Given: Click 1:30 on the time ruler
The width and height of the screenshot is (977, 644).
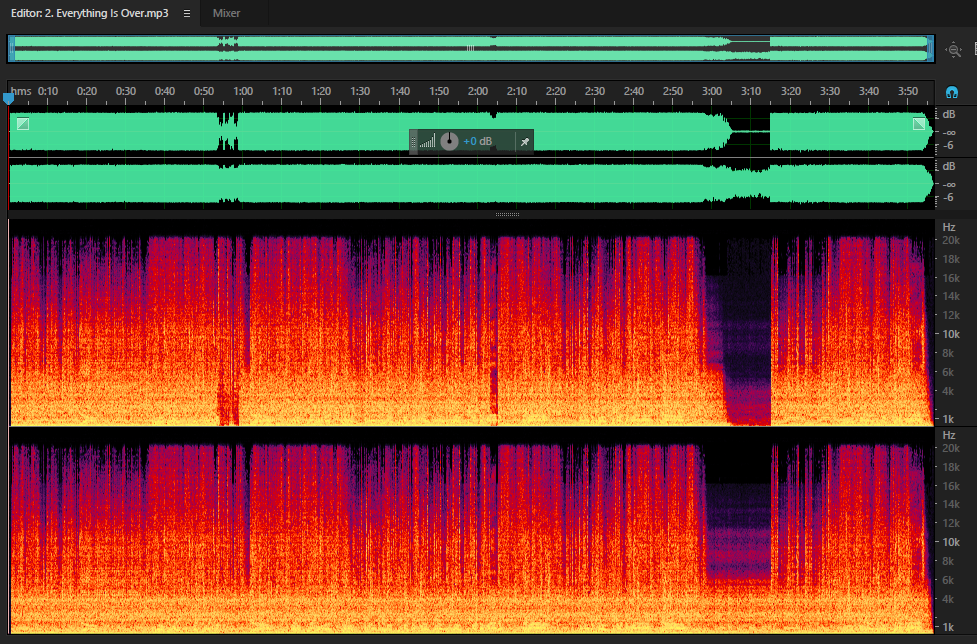Looking at the screenshot, I should pos(360,91).
